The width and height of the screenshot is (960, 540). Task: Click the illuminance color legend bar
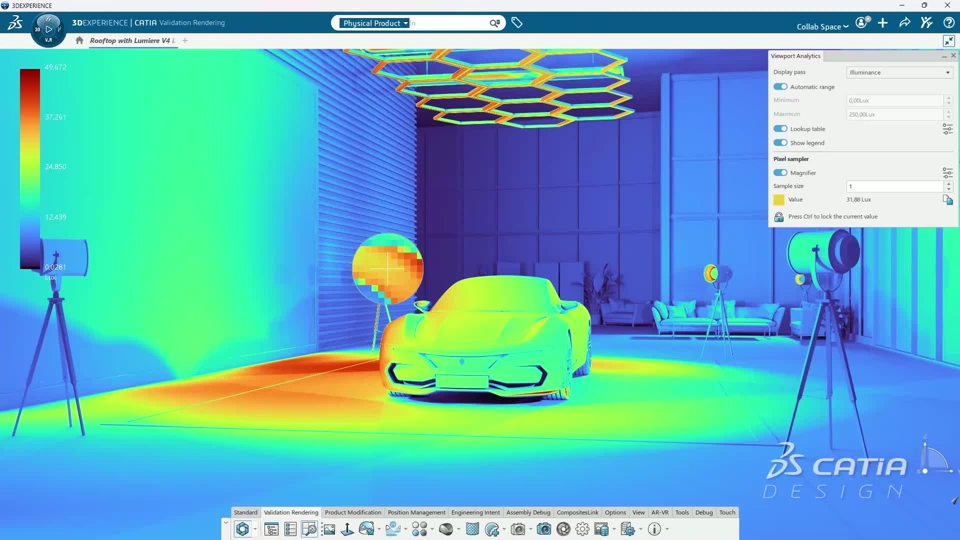pyautogui.click(x=30, y=168)
